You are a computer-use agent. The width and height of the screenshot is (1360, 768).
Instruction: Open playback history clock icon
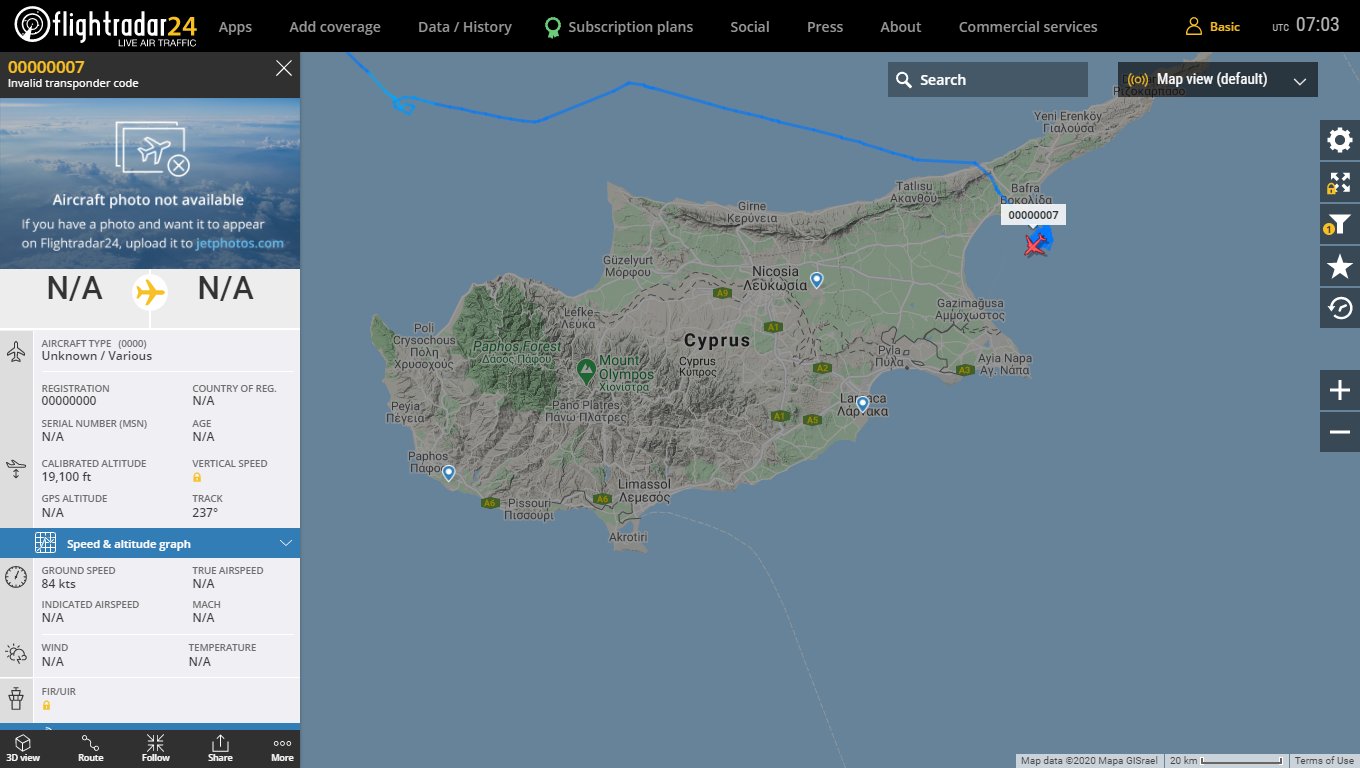click(x=1339, y=309)
